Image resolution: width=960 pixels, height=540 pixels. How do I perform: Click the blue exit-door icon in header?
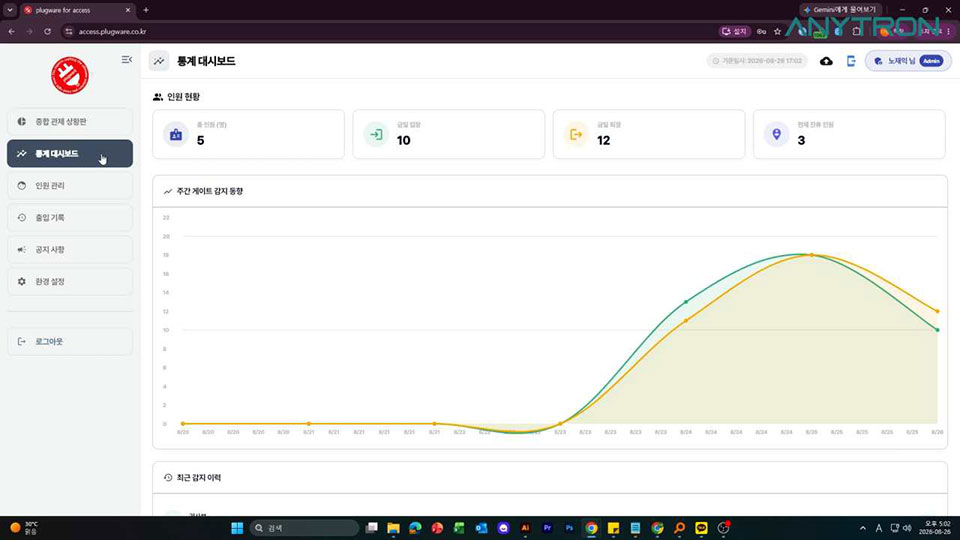pos(851,61)
